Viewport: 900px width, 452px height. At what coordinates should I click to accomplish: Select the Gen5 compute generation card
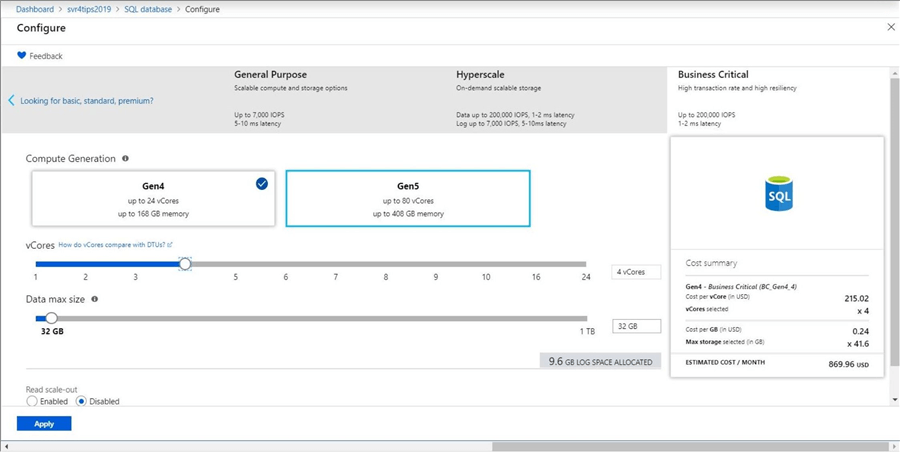408,198
